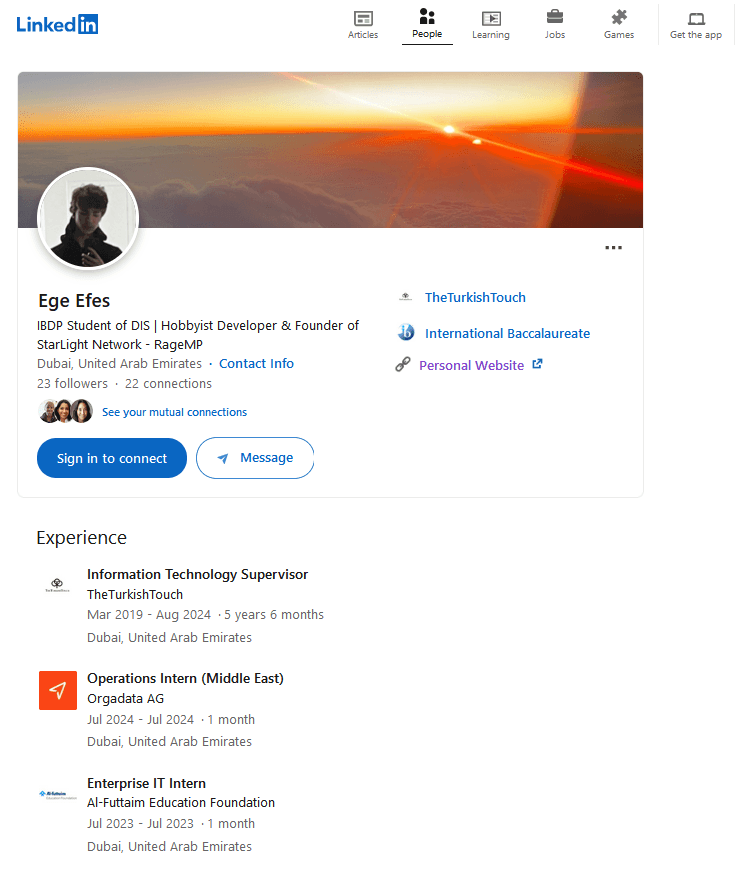The image size is (747, 869).
Task: Open the three-dot more options menu
Action: [x=613, y=248]
